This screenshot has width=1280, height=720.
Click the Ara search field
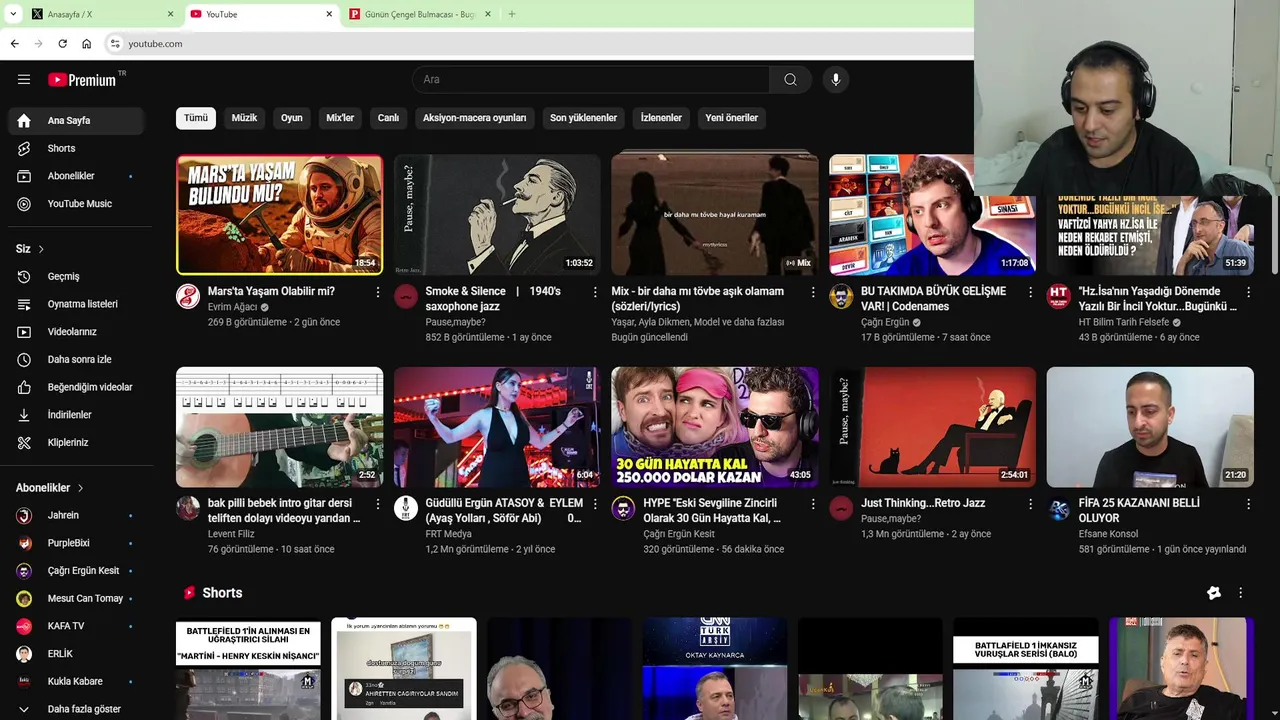(x=590, y=79)
